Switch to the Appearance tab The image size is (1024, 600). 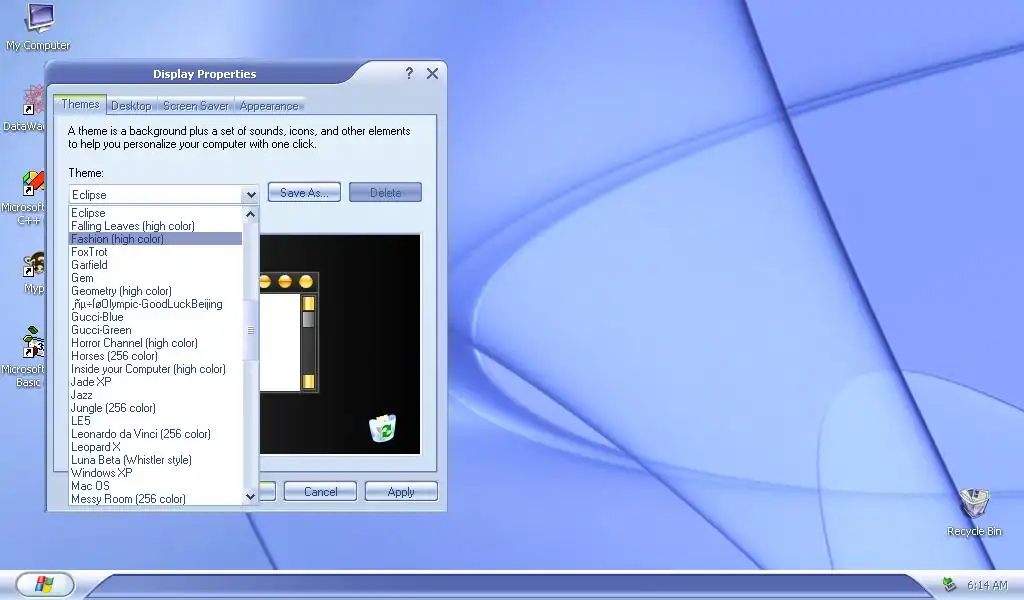[x=269, y=106]
